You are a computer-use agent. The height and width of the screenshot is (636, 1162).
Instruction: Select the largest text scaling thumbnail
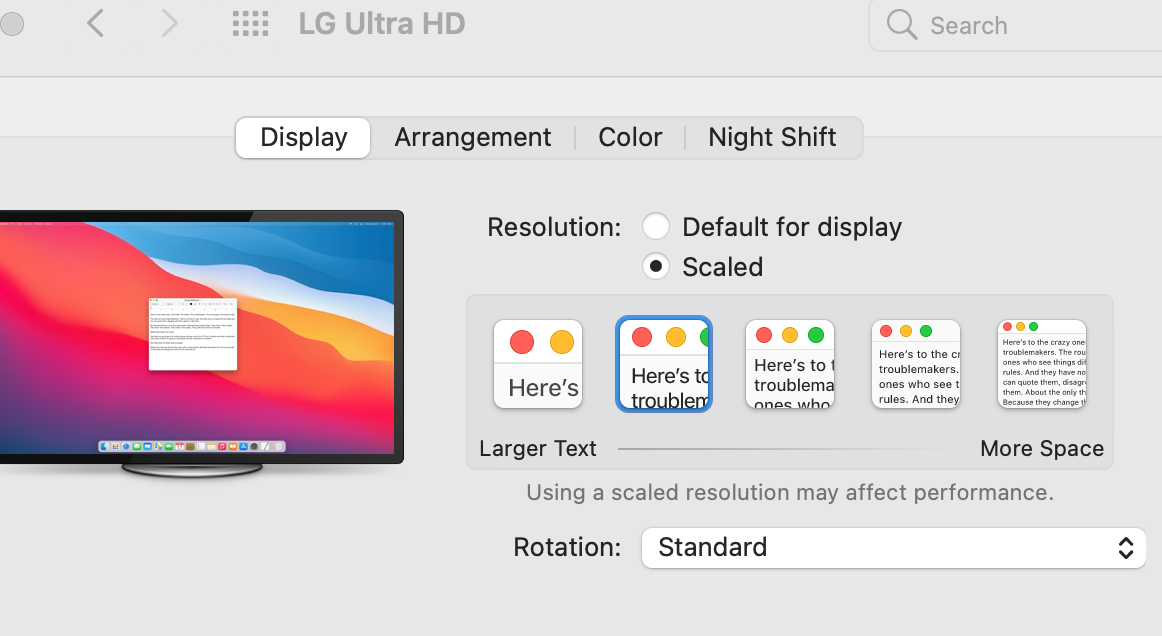538,364
